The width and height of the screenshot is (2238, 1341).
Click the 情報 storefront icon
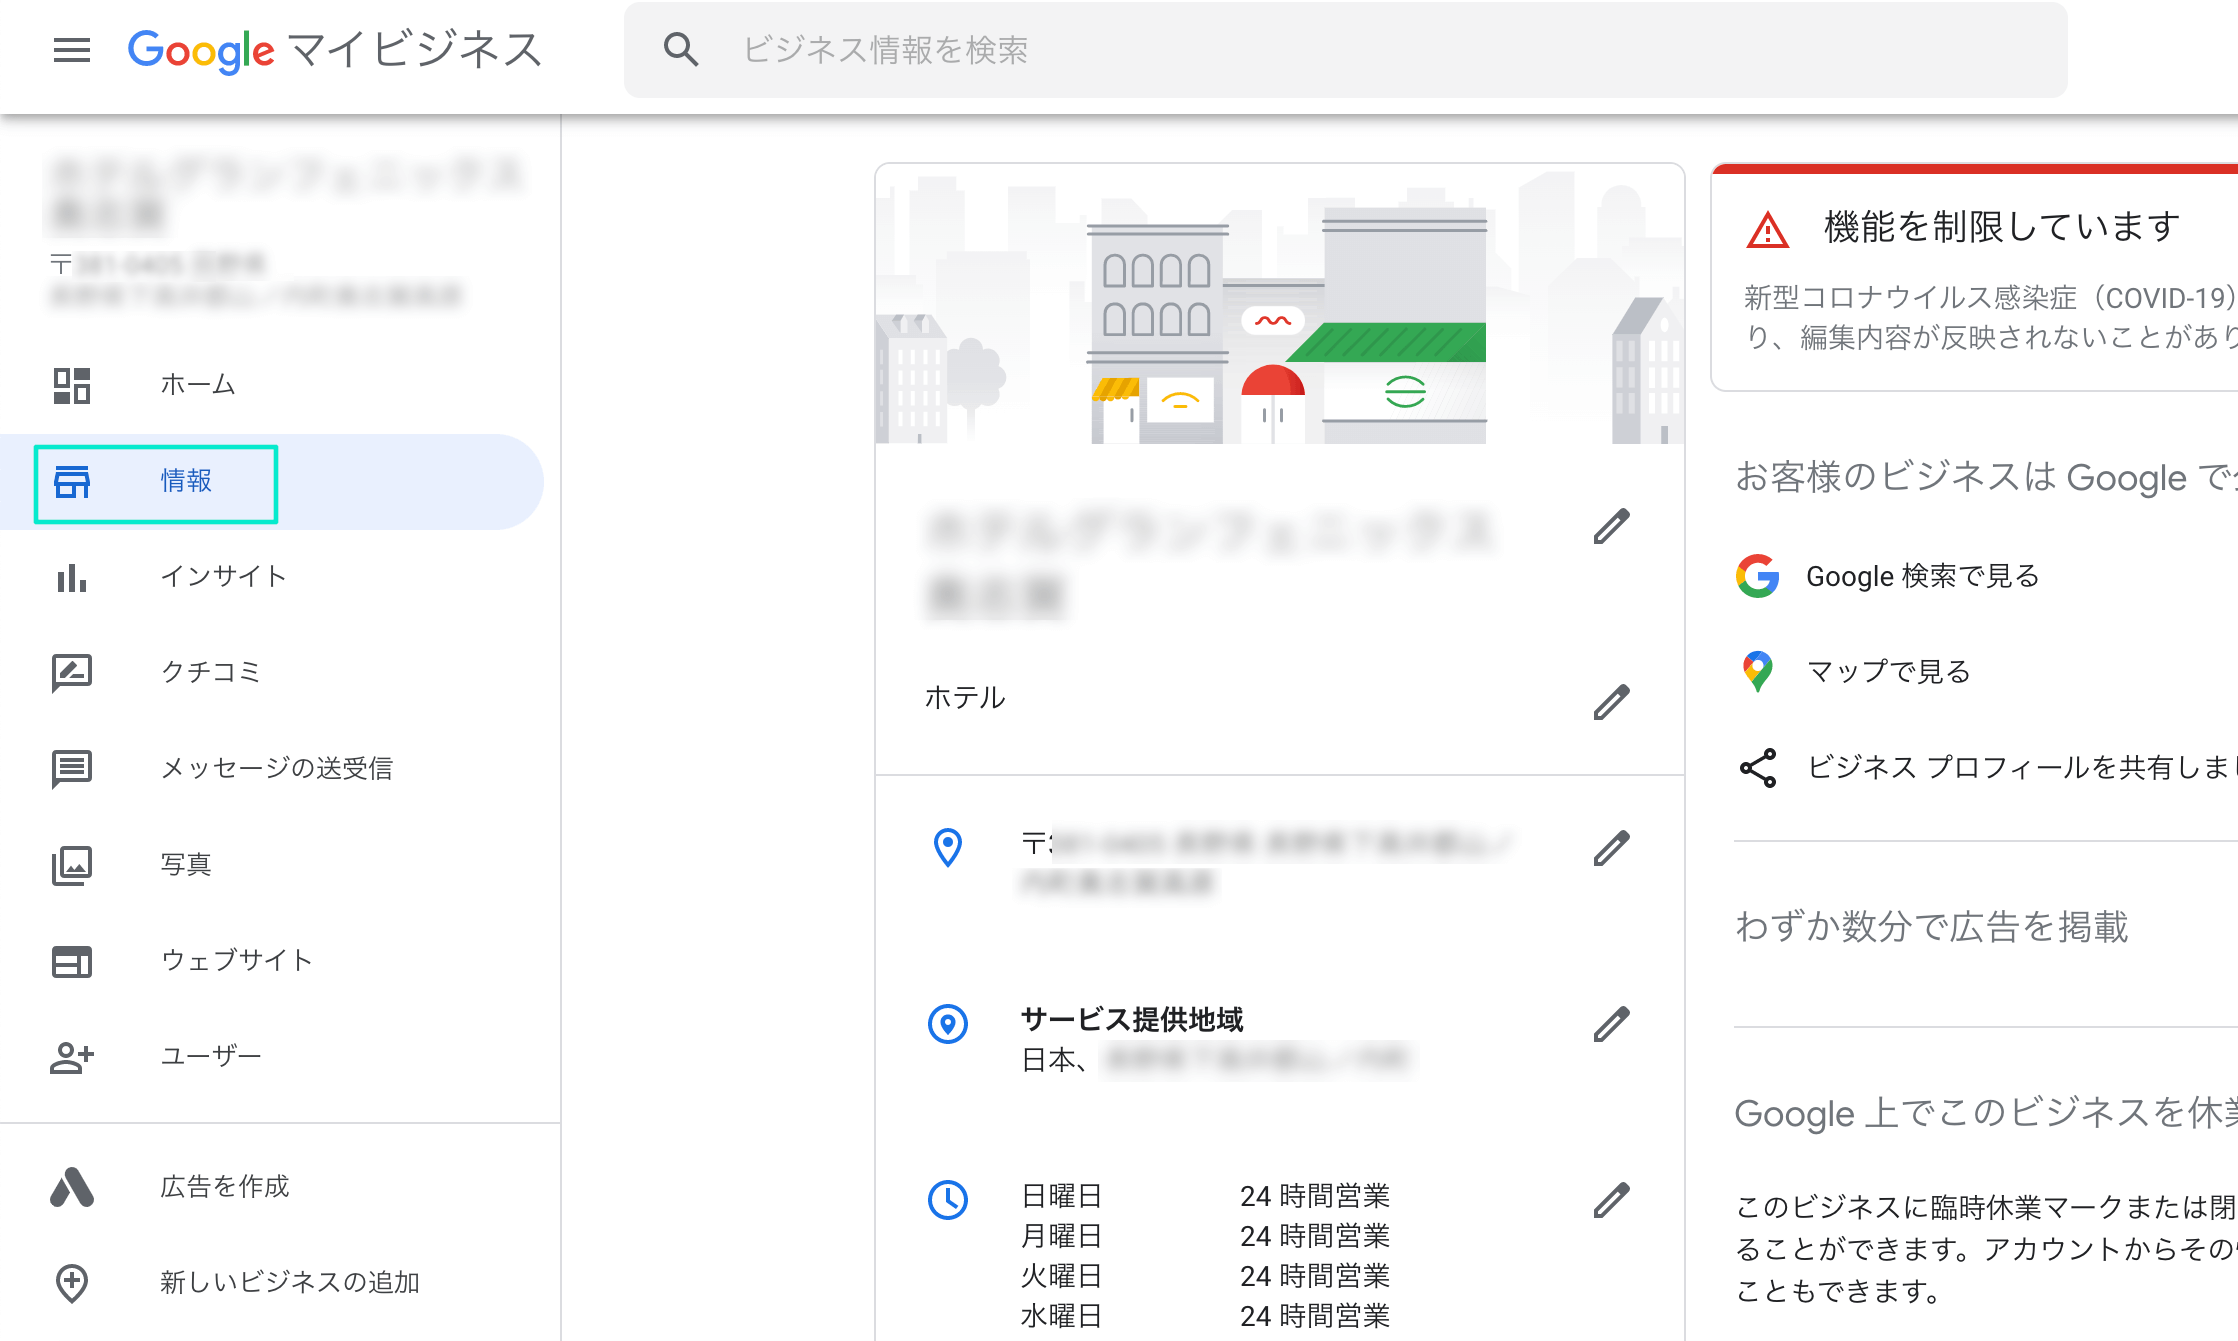pos(72,481)
